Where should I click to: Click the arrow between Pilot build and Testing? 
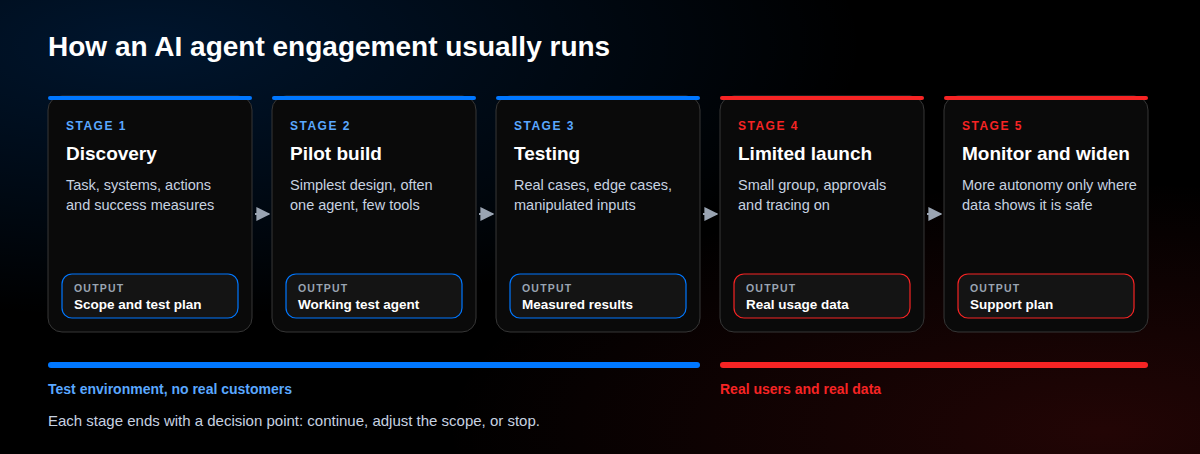[486, 214]
